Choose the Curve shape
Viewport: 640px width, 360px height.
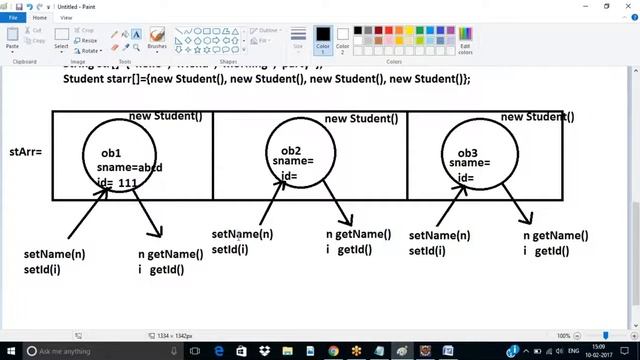click(188, 31)
